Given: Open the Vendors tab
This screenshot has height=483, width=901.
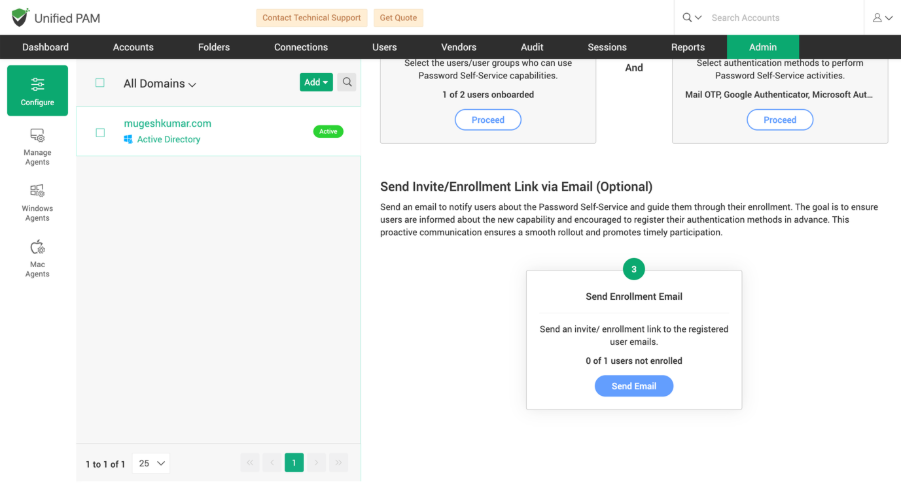Looking at the screenshot, I should [x=459, y=47].
